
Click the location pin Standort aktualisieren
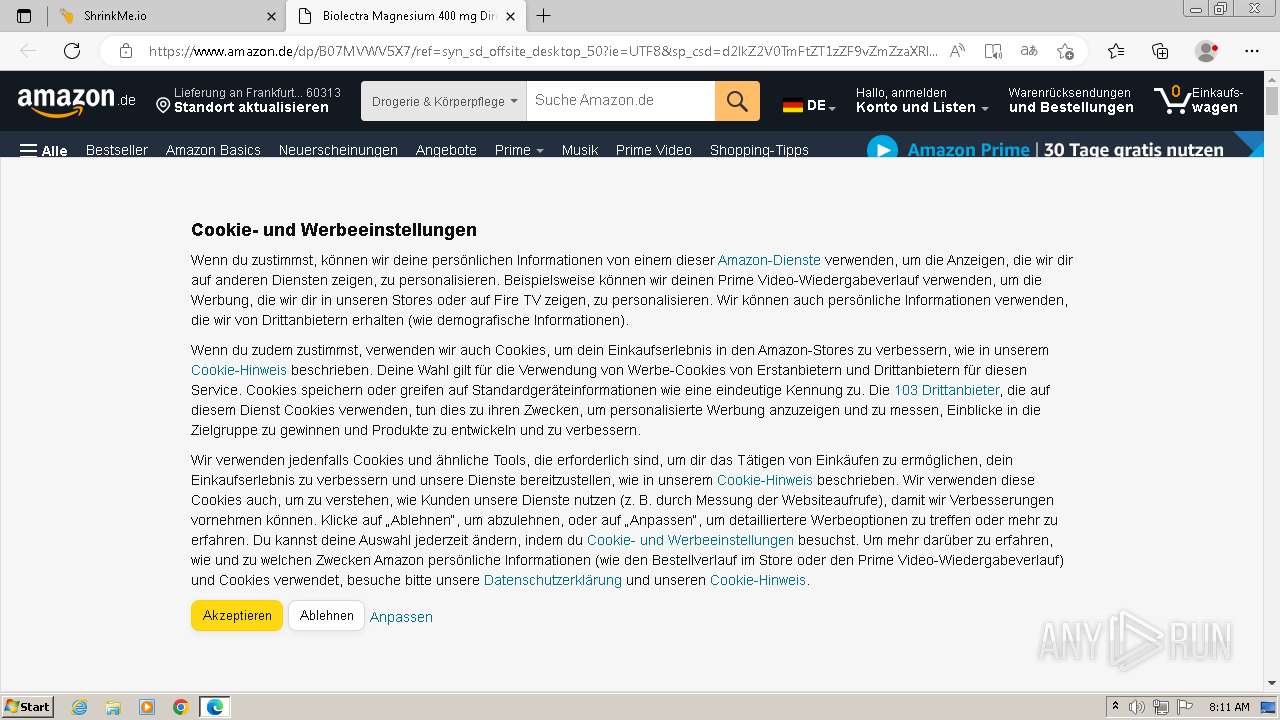249,100
